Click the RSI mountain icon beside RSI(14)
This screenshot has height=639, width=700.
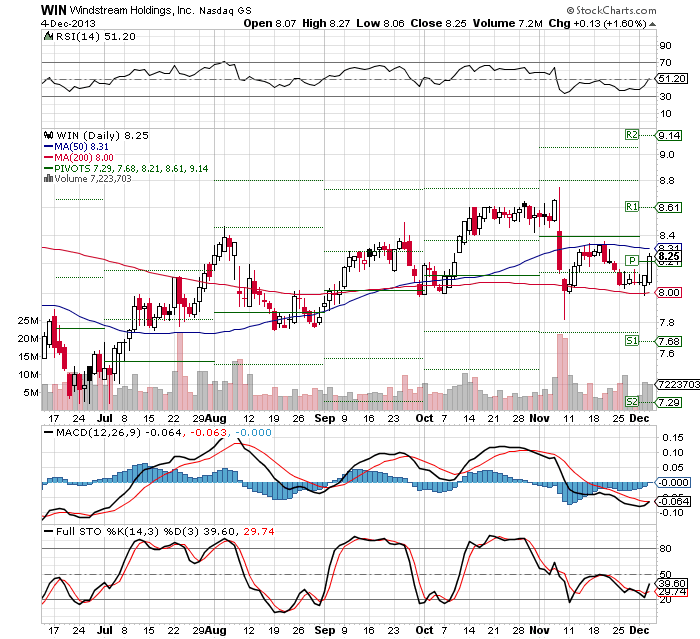pyautogui.click(x=48, y=36)
